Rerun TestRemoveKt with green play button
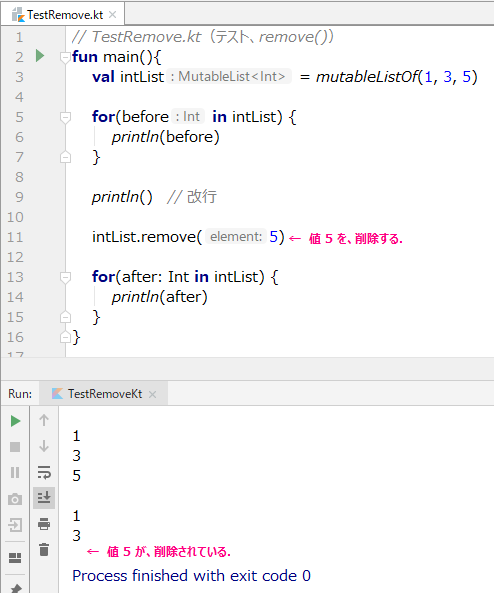The height and width of the screenshot is (593, 494). 15,421
